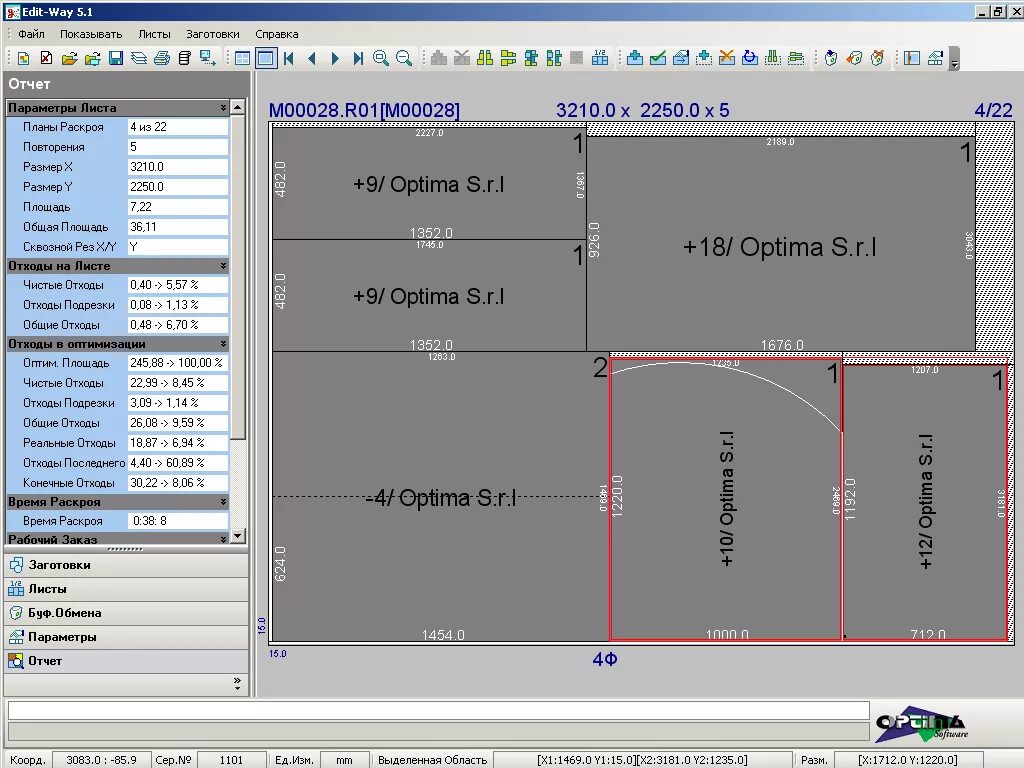Collapse the Отходы в оптимизации section

click(x=223, y=344)
